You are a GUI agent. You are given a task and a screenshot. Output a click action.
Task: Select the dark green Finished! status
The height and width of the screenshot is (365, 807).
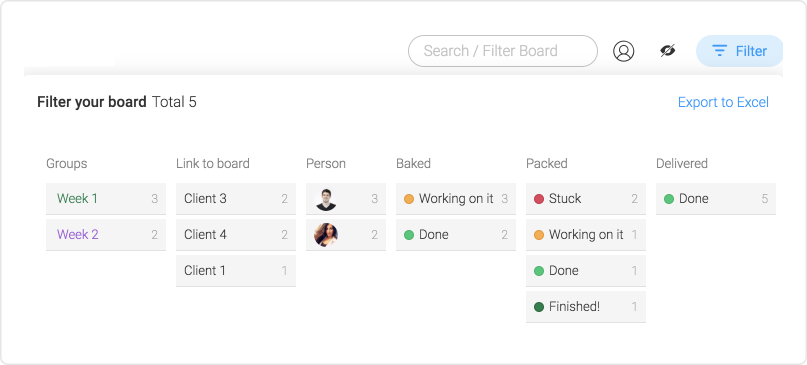pos(586,307)
